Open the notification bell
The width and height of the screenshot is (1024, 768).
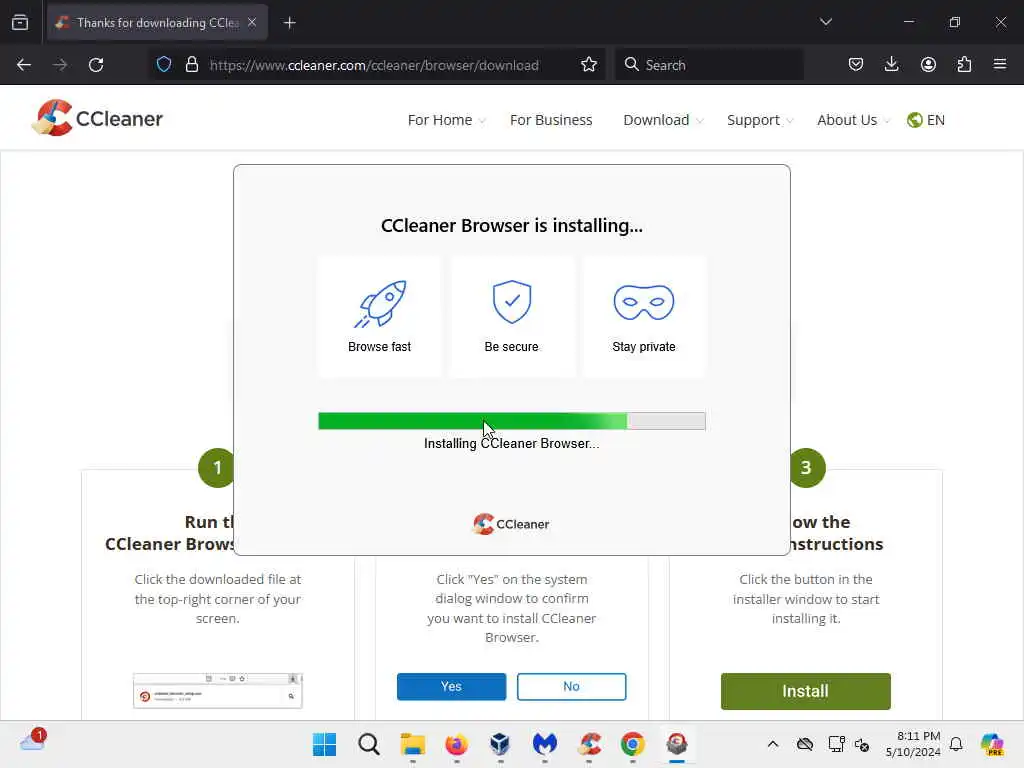pos(956,744)
